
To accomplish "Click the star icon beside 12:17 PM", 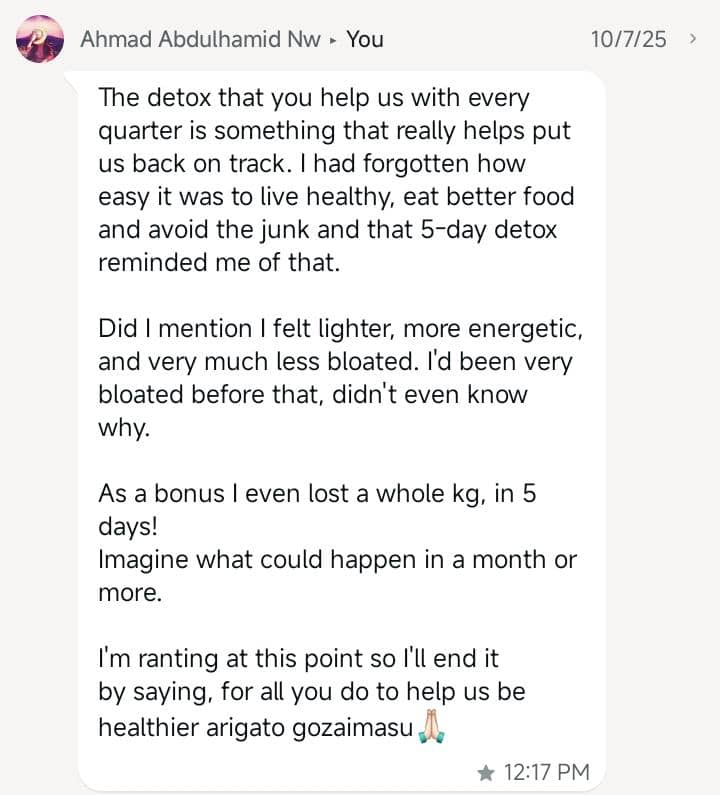I will click(x=487, y=772).
